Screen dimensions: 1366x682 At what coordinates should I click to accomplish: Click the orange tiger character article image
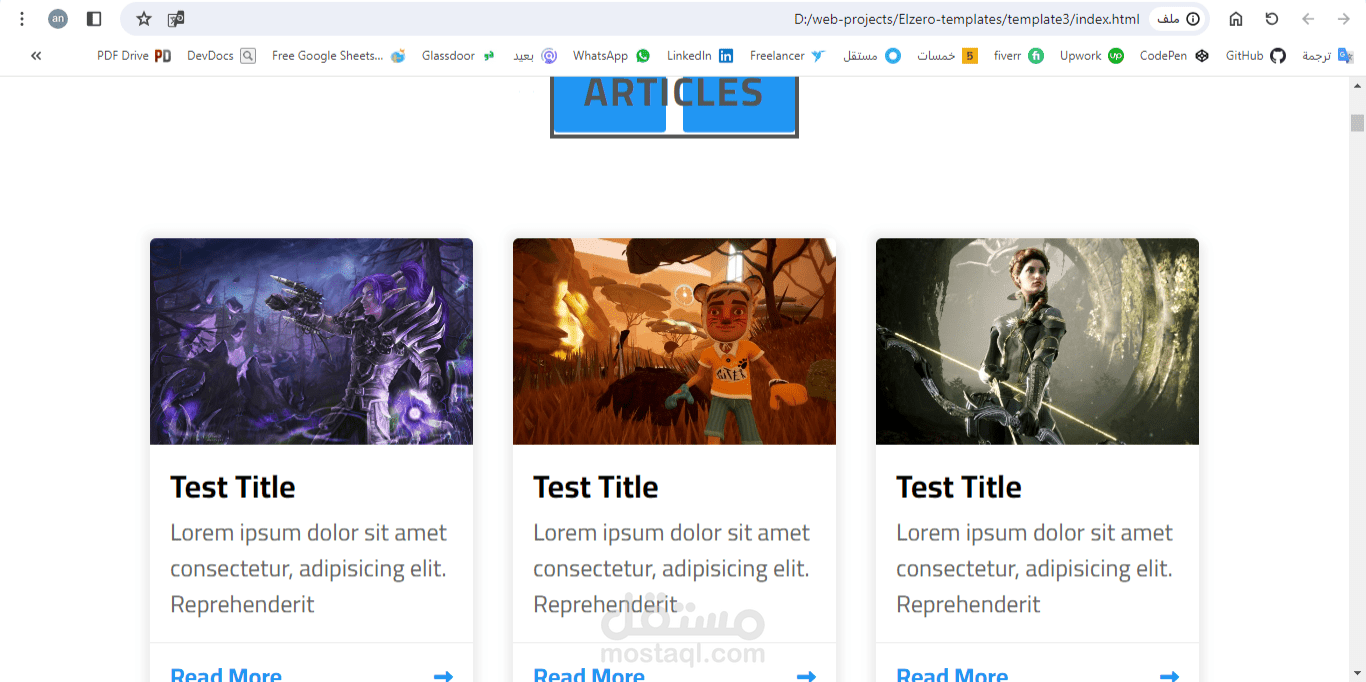point(674,341)
